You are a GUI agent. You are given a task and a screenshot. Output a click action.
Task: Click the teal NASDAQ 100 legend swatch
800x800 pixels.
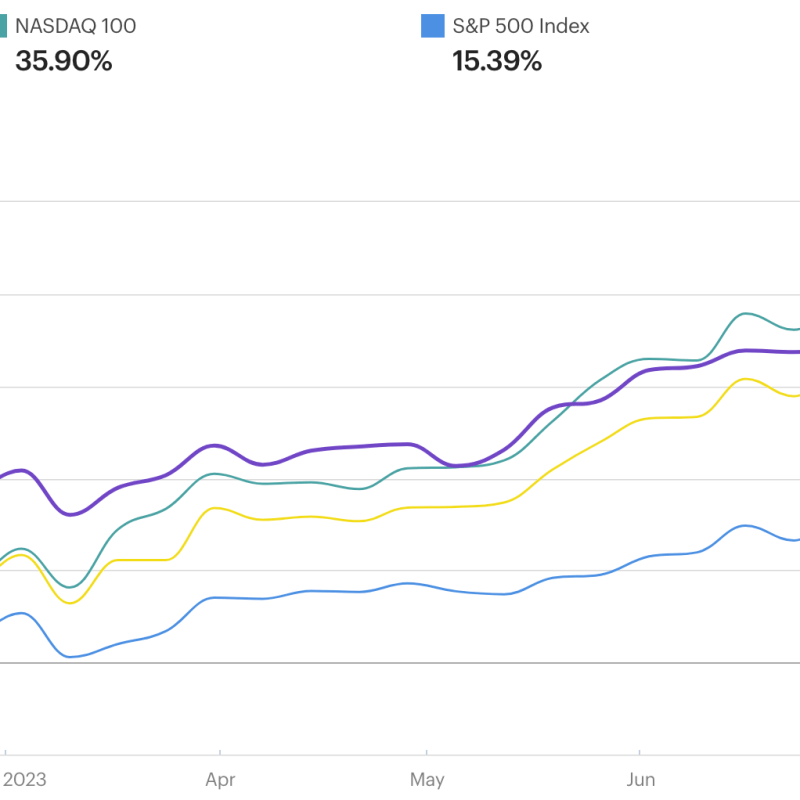[x=3, y=26]
